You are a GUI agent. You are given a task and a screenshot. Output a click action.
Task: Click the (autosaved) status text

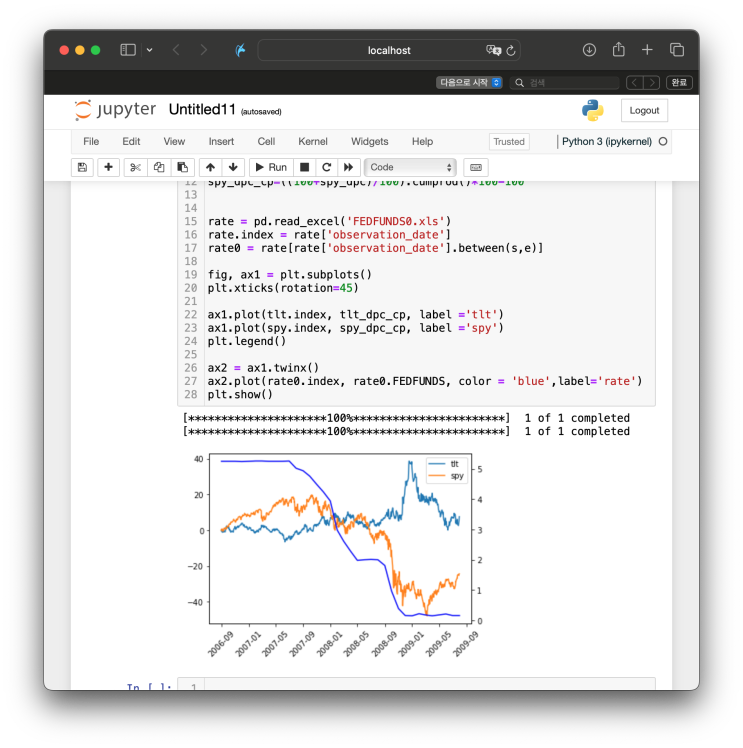tap(261, 112)
